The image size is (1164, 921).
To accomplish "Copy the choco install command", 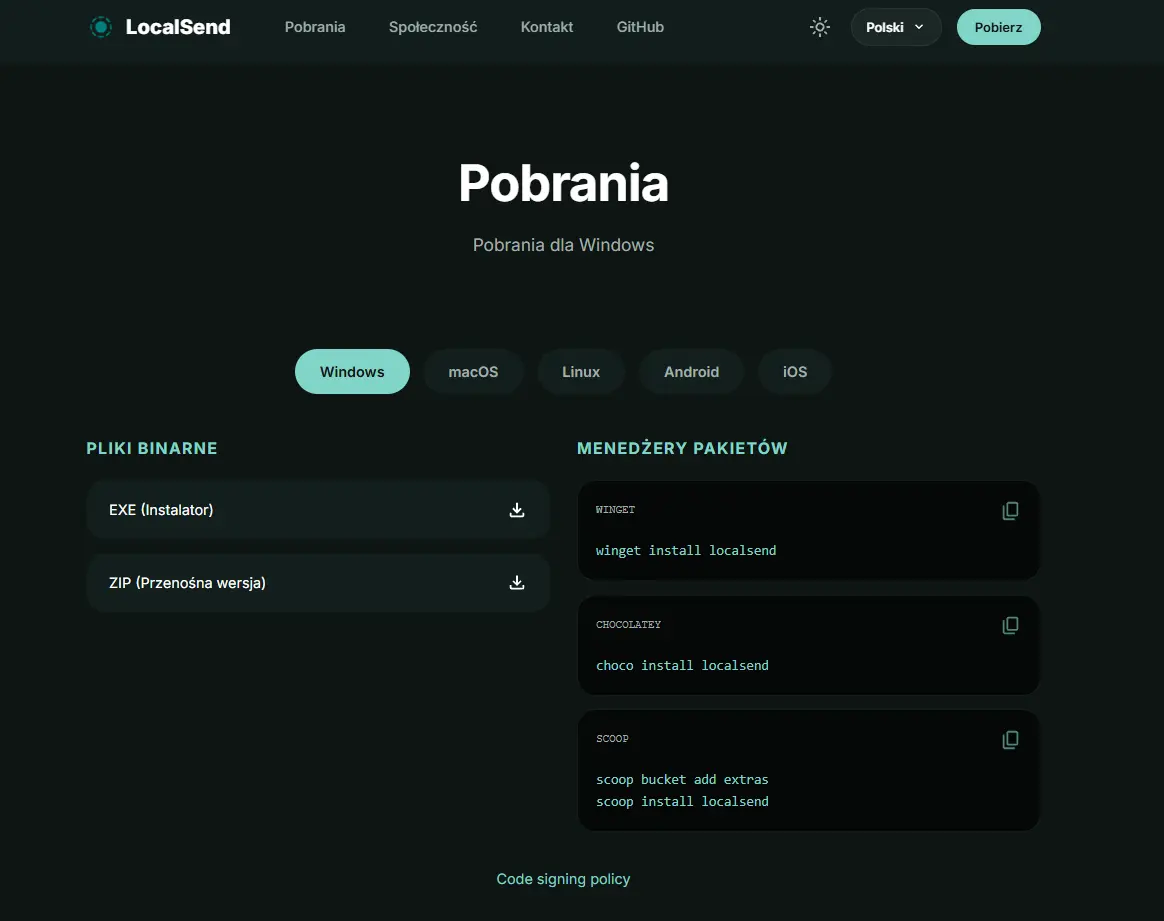I will pyautogui.click(x=1010, y=626).
